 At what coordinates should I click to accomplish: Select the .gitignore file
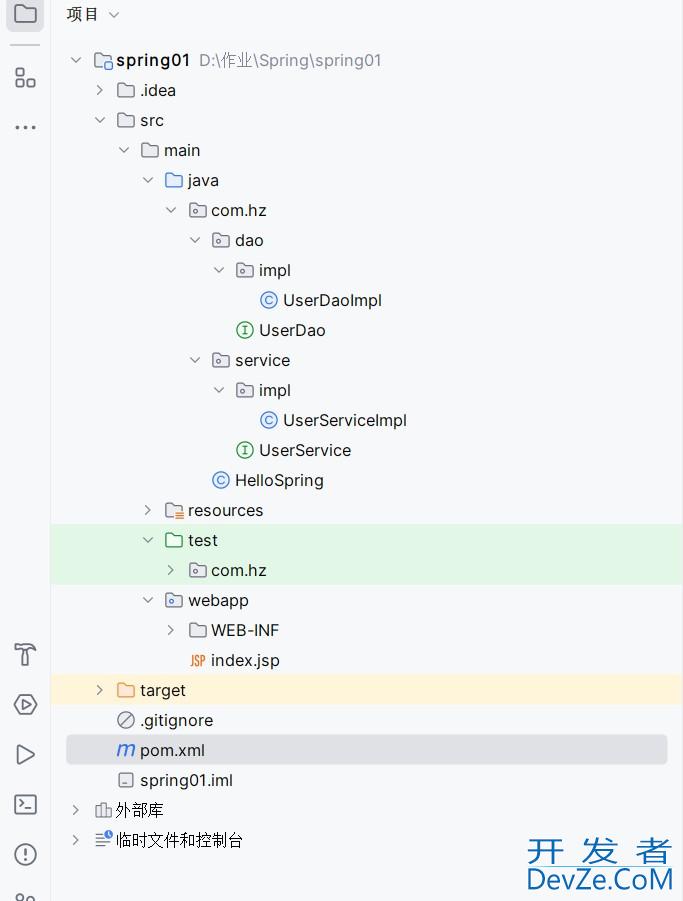click(x=176, y=720)
